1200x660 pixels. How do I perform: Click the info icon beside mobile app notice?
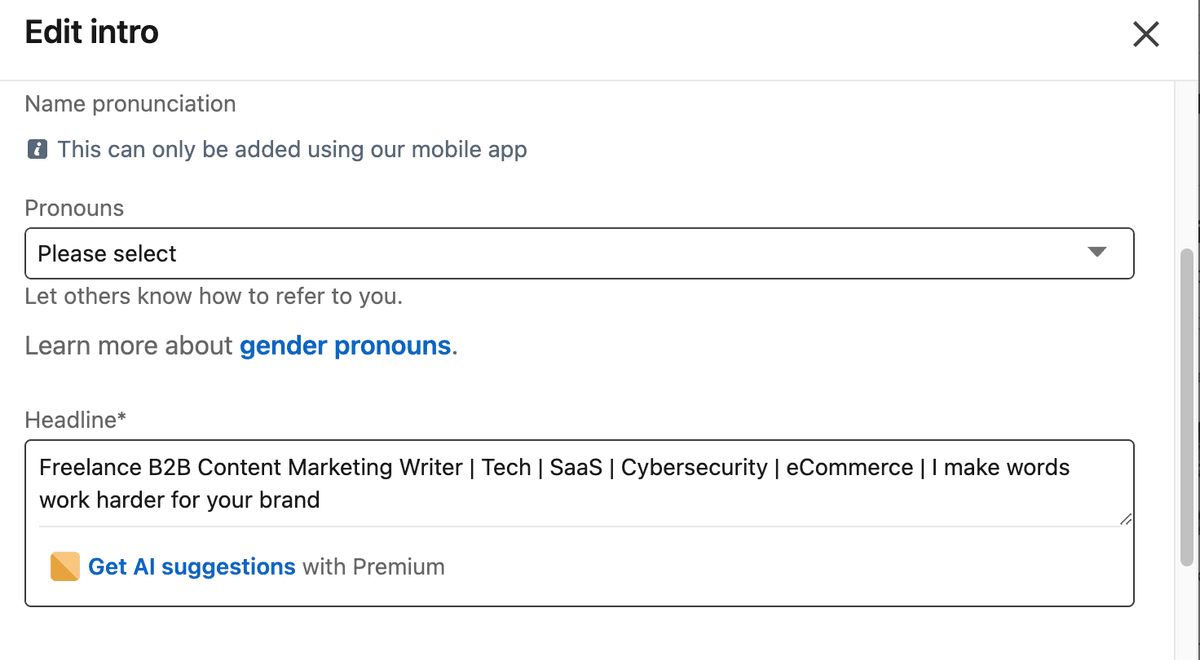click(37, 150)
